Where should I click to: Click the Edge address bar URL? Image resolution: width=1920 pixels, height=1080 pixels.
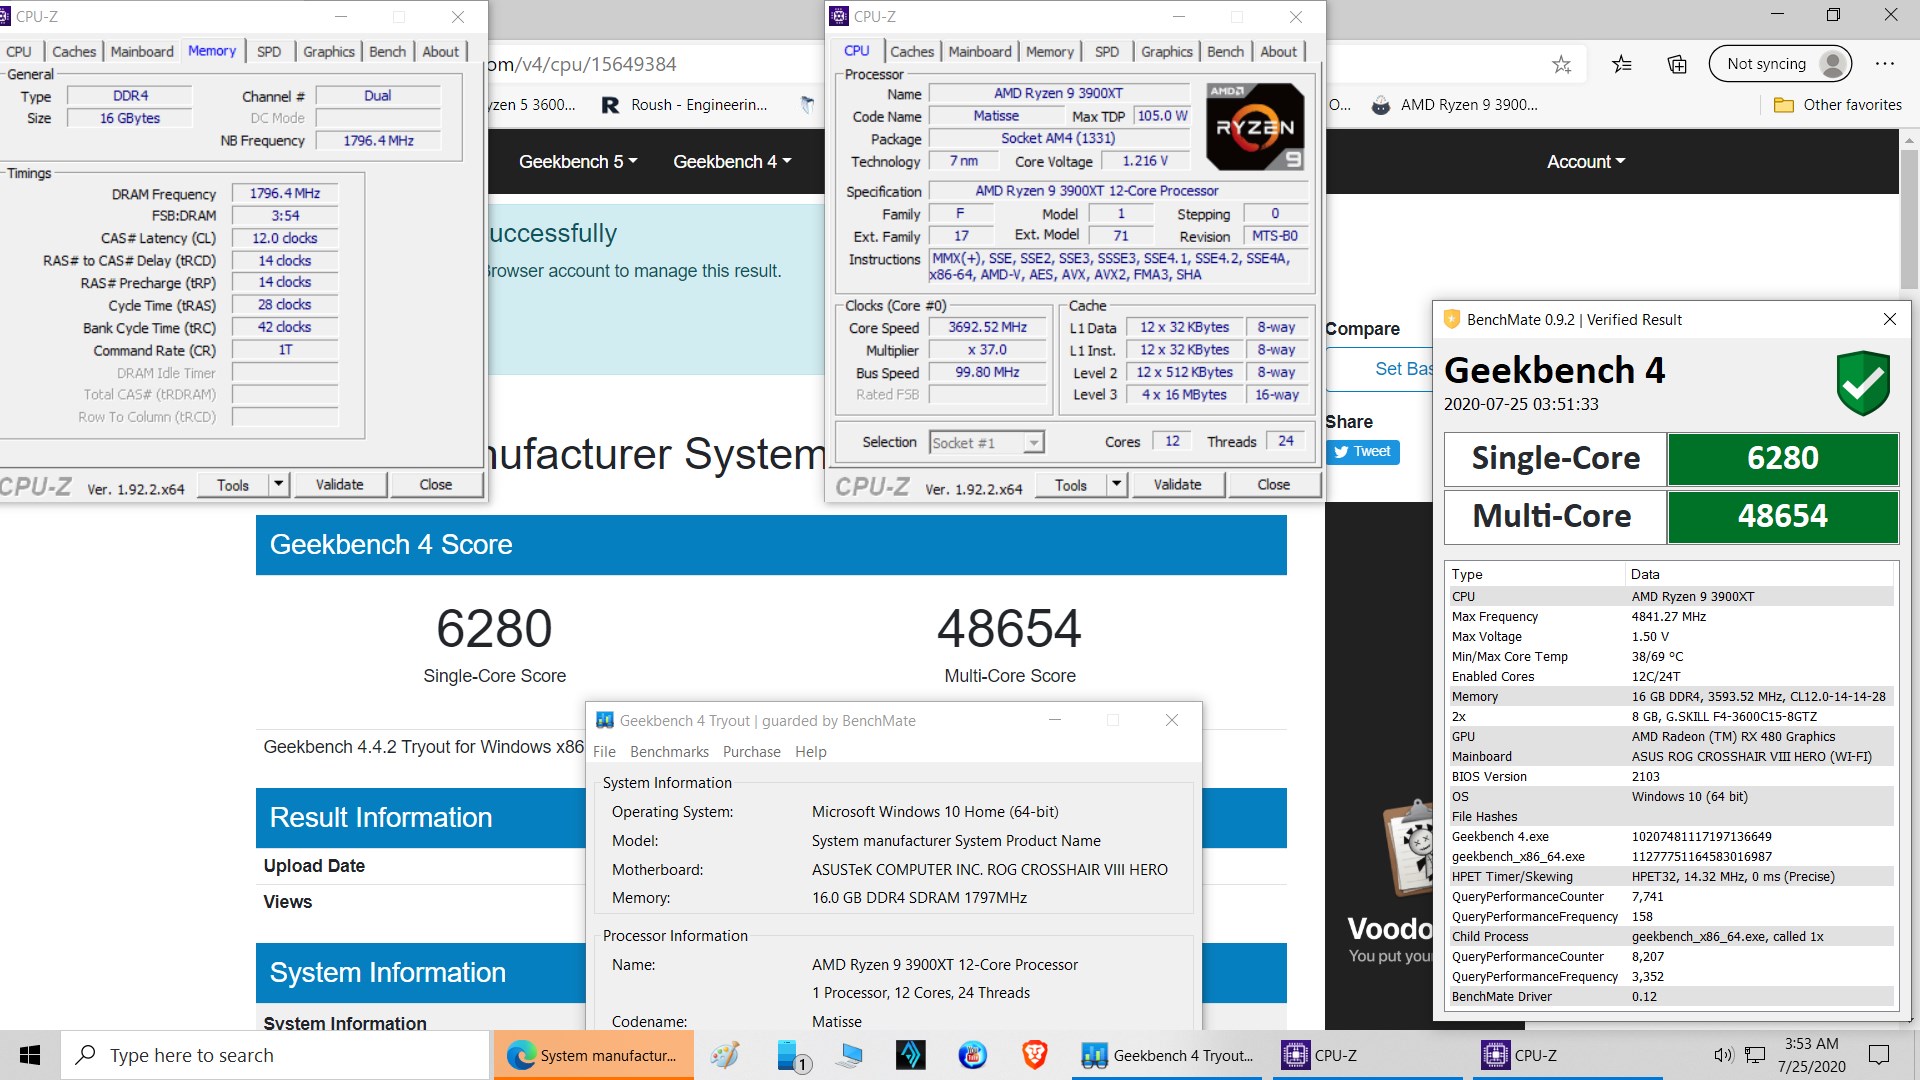click(x=582, y=64)
